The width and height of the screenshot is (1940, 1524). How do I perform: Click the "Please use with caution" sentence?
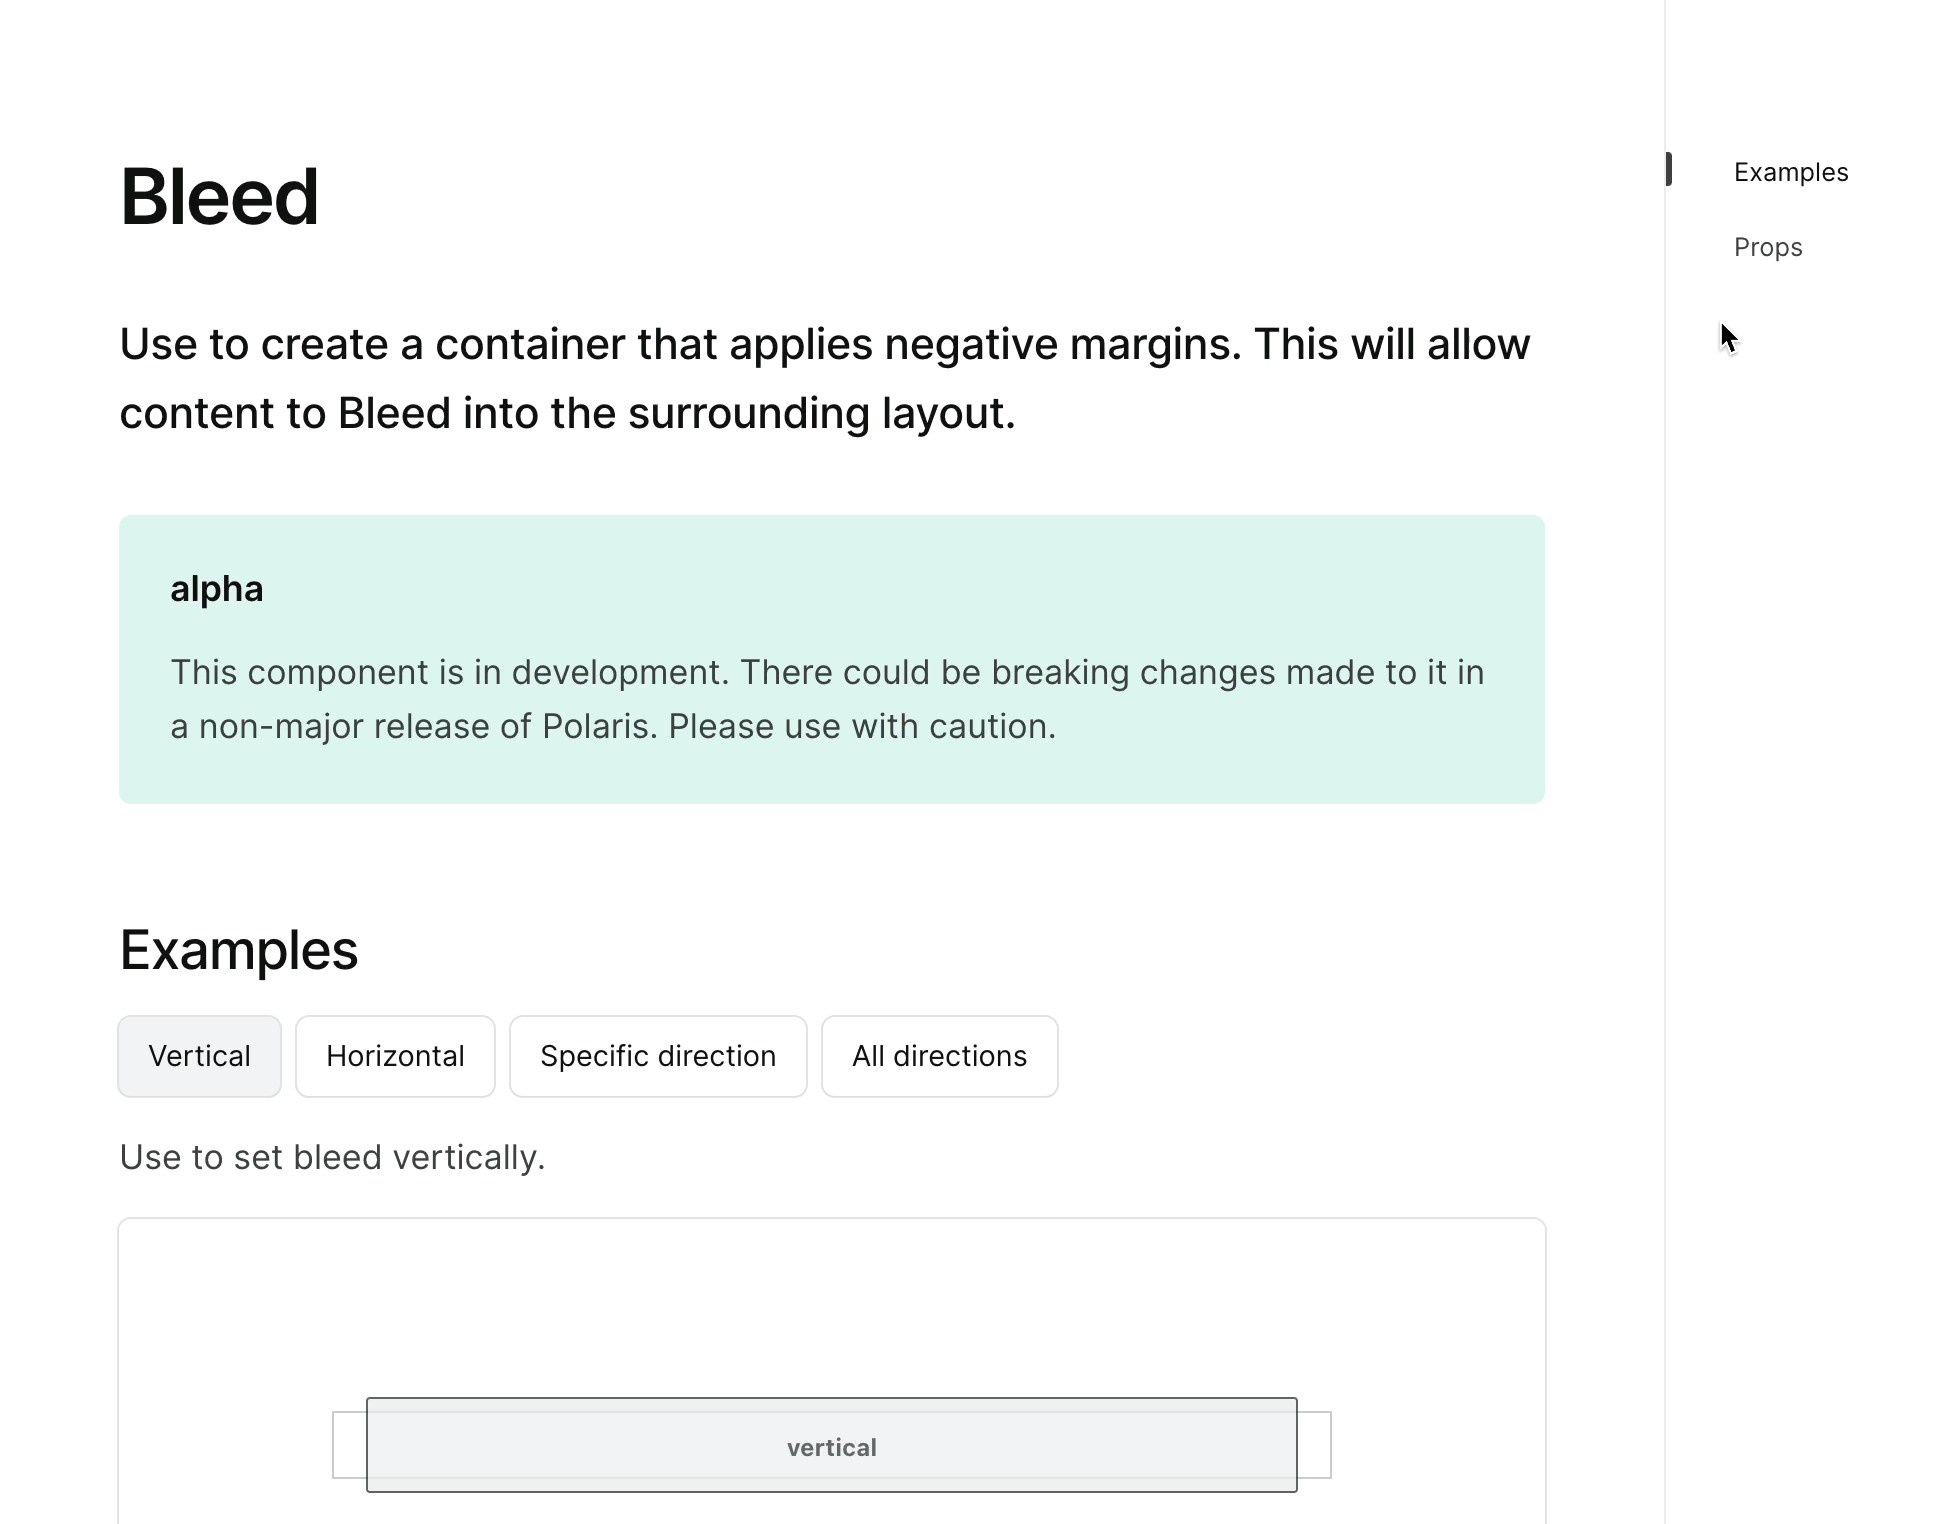pyautogui.click(x=862, y=726)
